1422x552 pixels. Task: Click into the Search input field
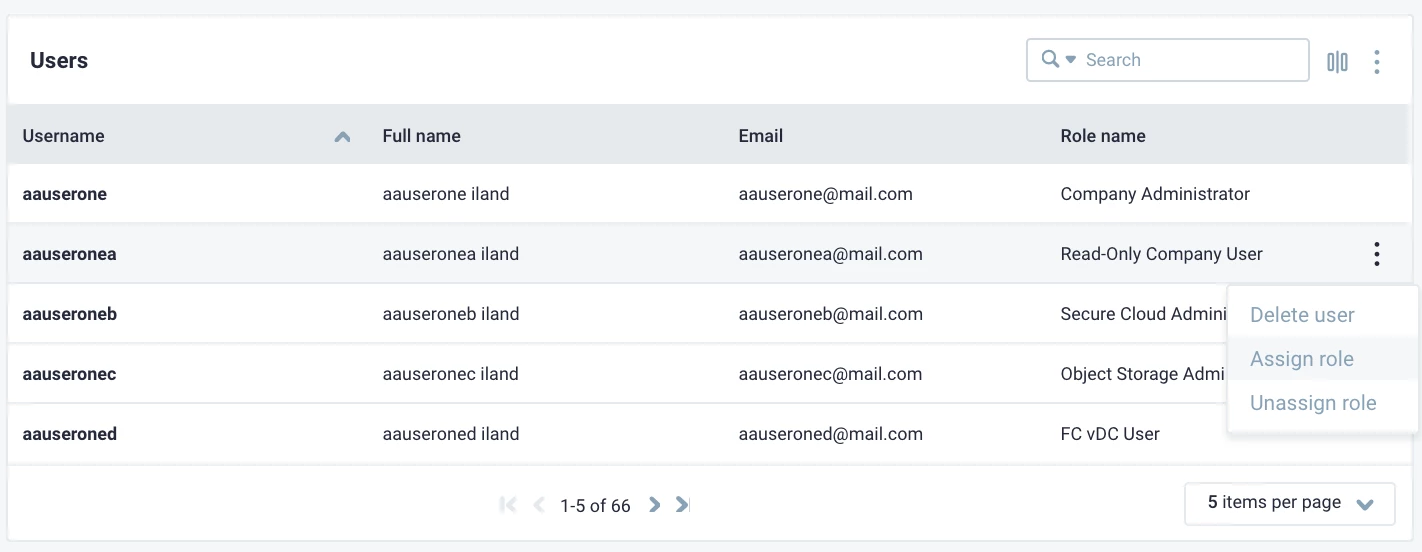pos(1190,60)
